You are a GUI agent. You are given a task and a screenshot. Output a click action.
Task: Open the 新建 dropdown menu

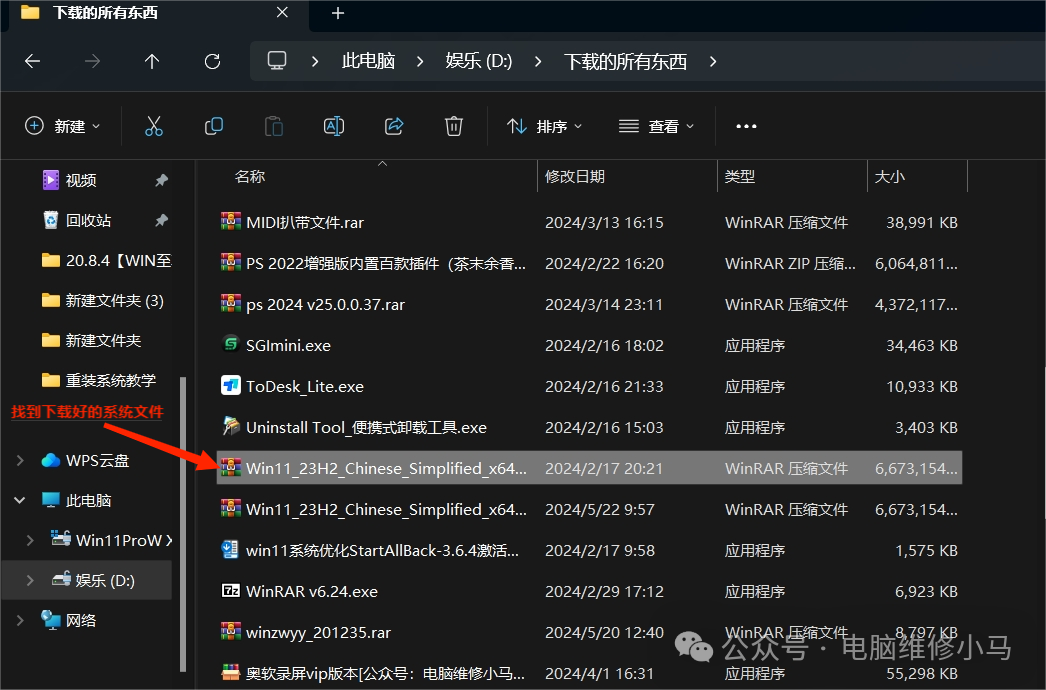62,126
